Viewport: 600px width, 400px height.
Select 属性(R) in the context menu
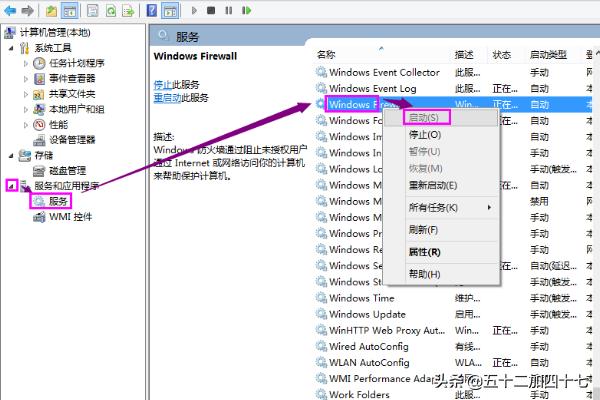tap(424, 251)
